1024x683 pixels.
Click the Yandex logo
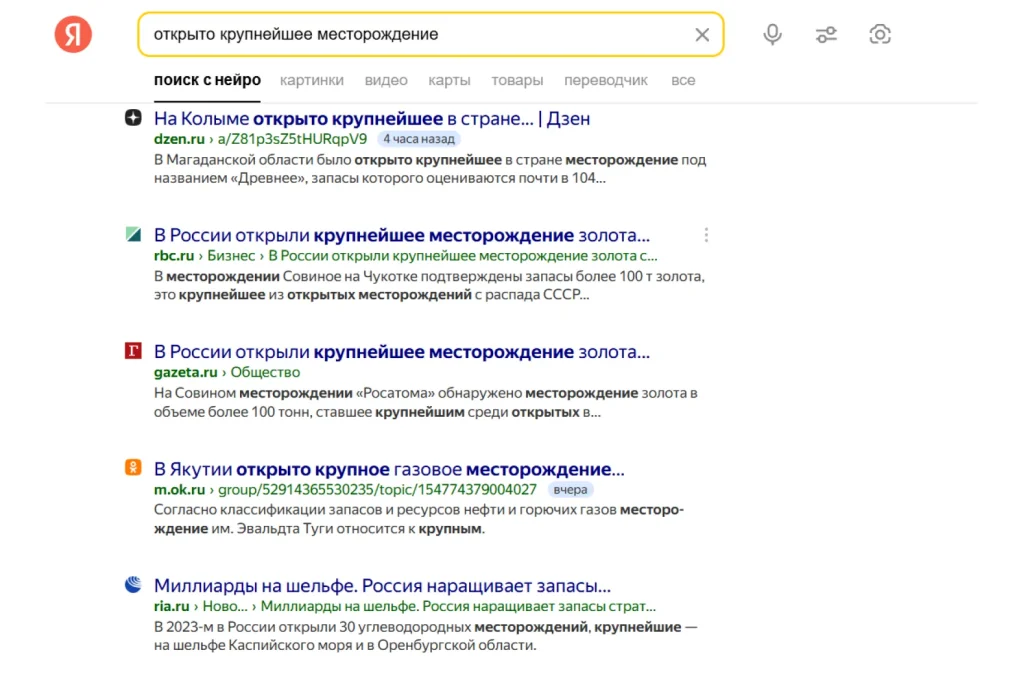coord(71,33)
